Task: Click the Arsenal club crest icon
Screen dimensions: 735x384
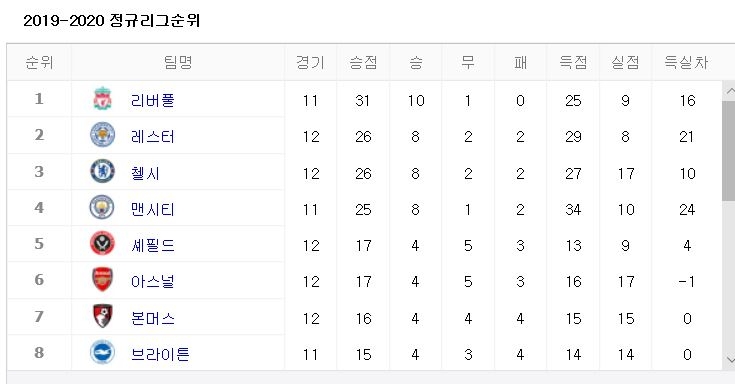Action: point(102,279)
